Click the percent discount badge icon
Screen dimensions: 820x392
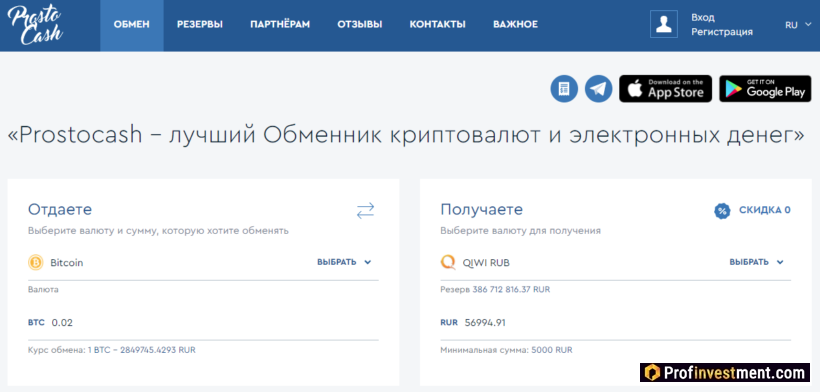click(722, 211)
